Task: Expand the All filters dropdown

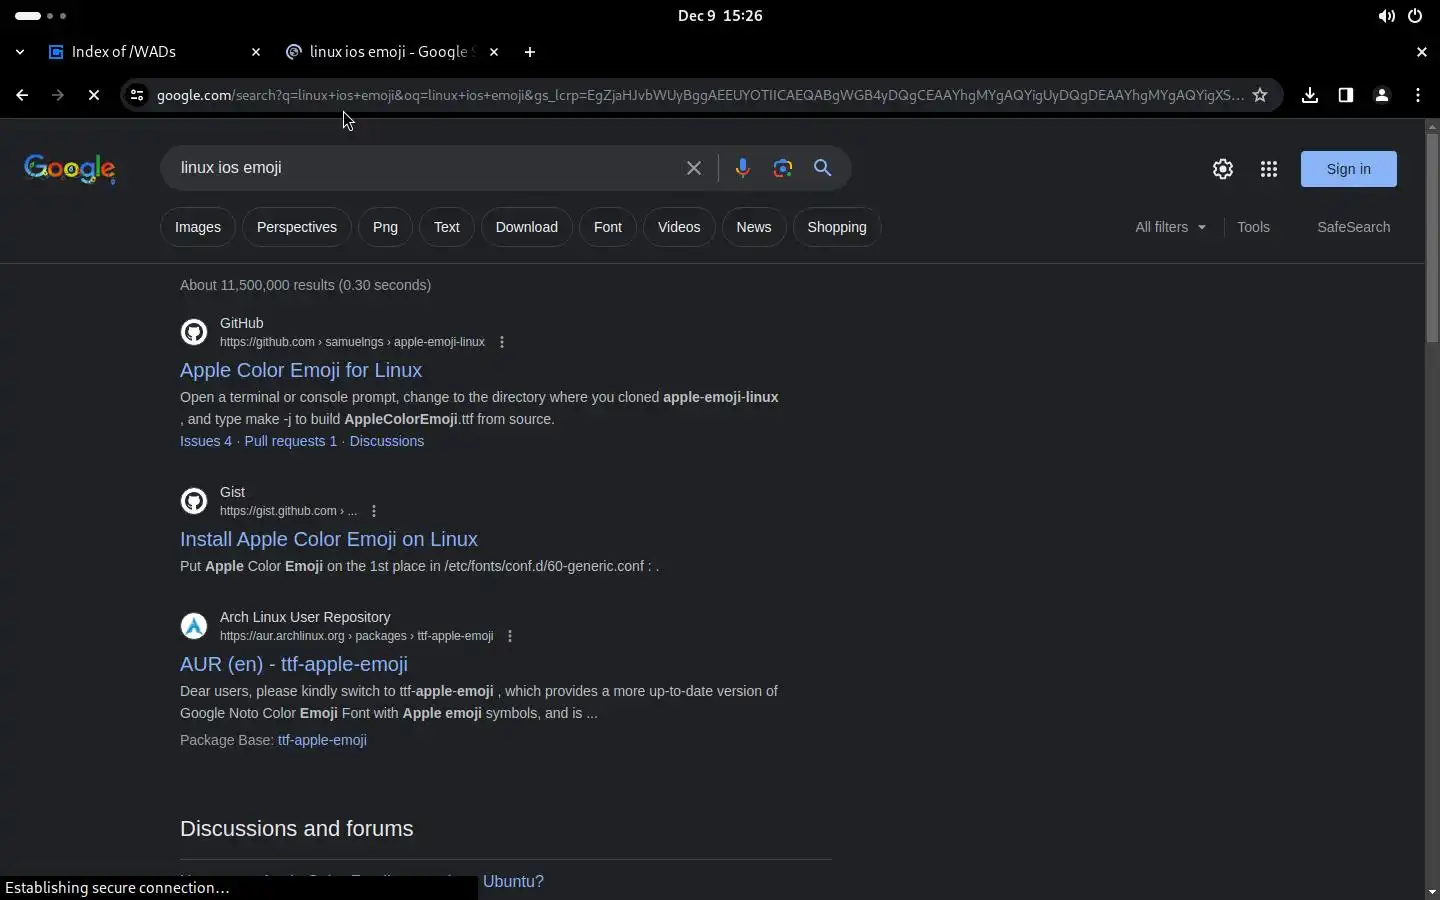Action: pyautogui.click(x=1171, y=227)
